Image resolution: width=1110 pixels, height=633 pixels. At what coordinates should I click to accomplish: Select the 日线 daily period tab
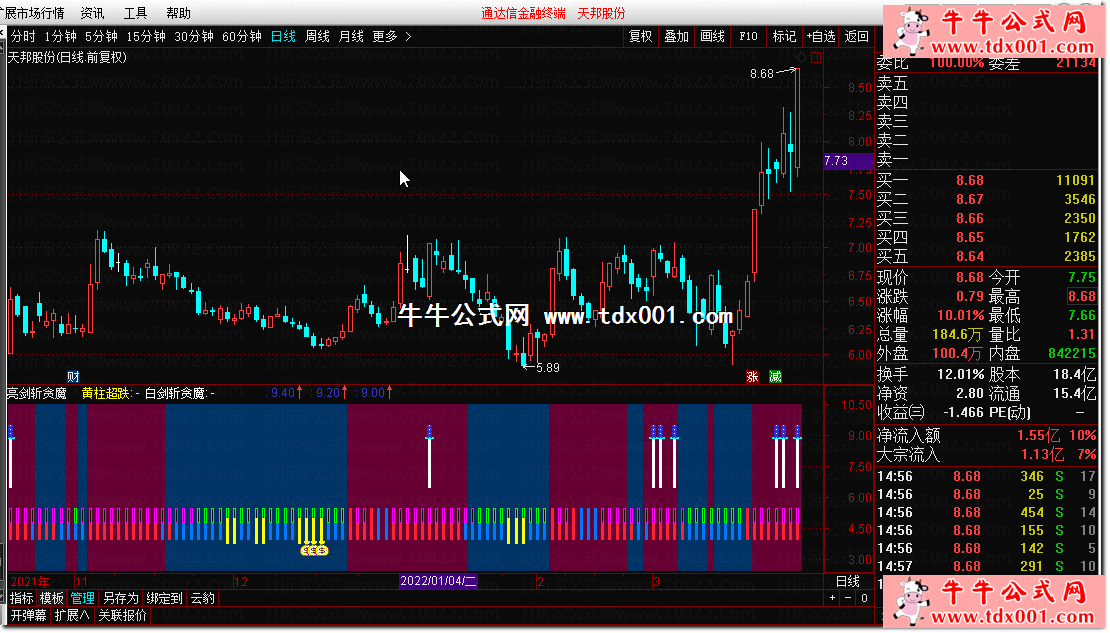[283, 36]
